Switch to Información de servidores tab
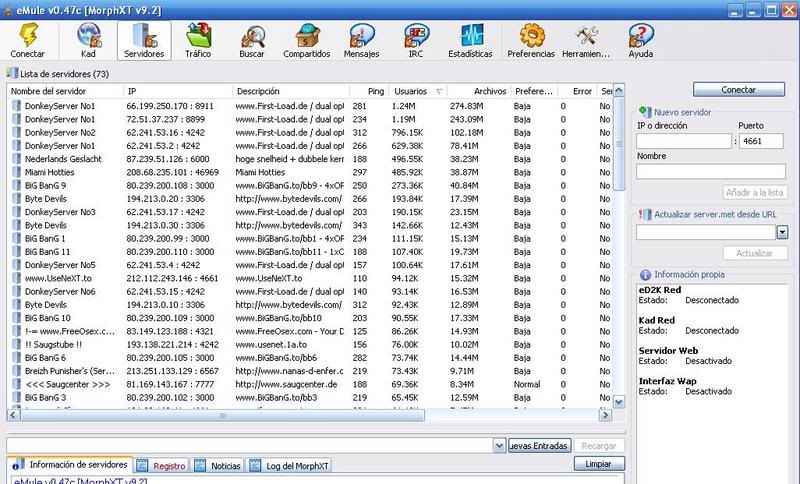This screenshot has width=800, height=484. point(70,465)
